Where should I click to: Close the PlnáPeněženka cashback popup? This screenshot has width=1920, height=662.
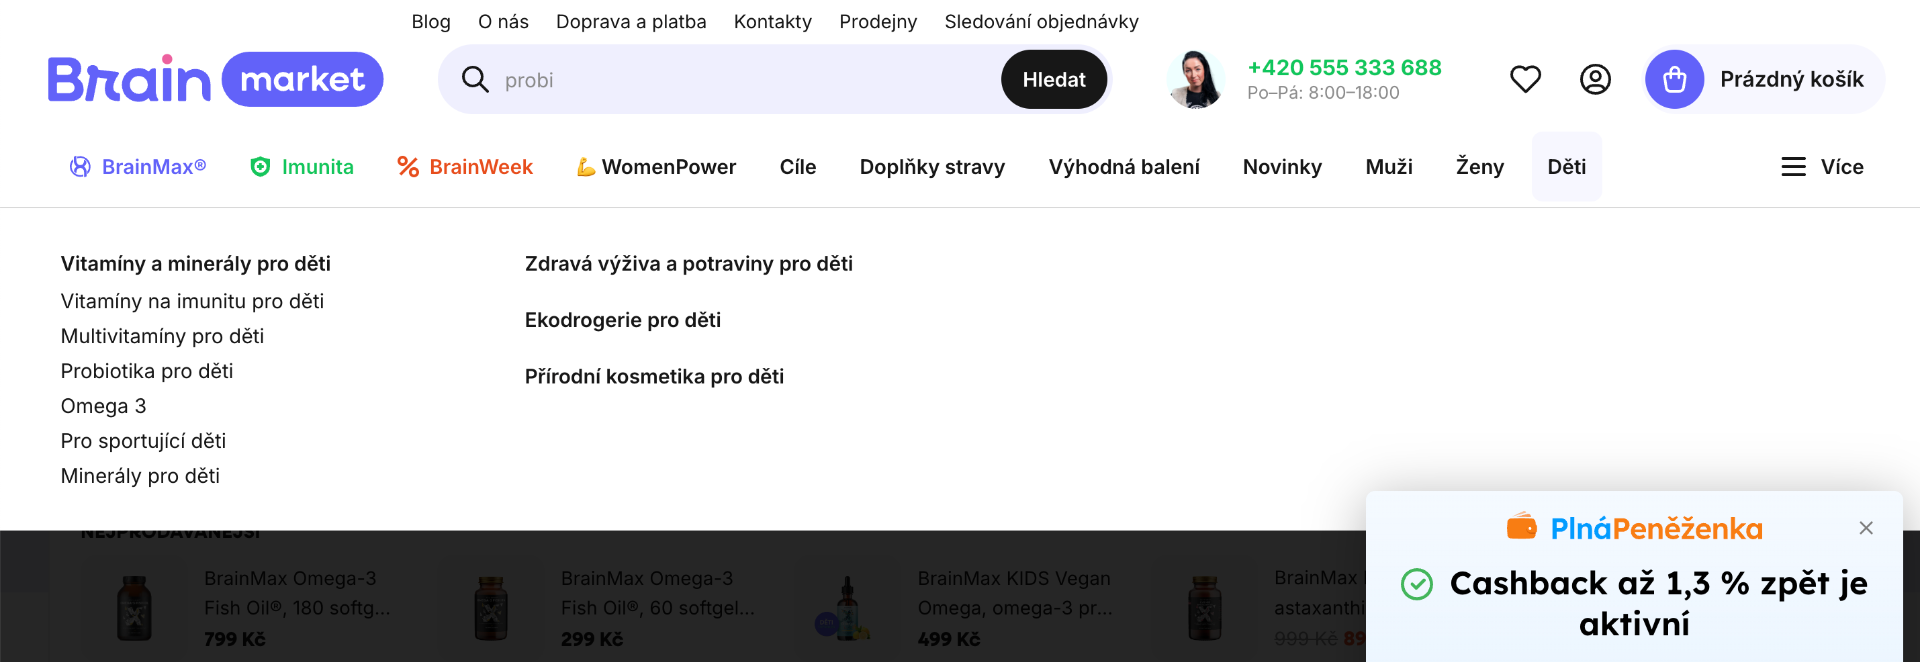pyautogui.click(x=1866, y=528)
